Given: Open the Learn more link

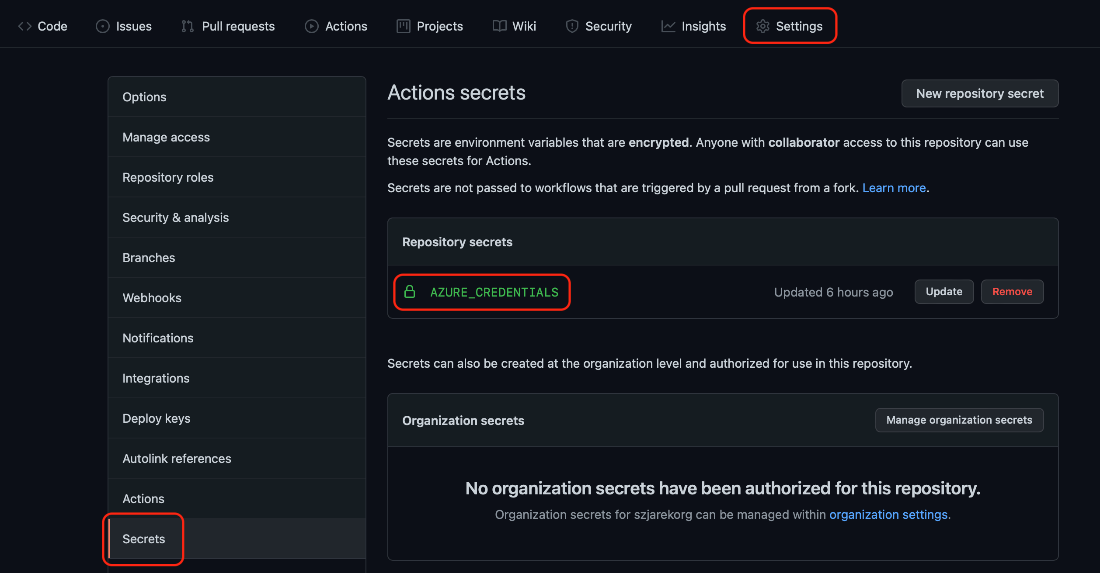Looking at the screenshot, I should pos(894,188).
